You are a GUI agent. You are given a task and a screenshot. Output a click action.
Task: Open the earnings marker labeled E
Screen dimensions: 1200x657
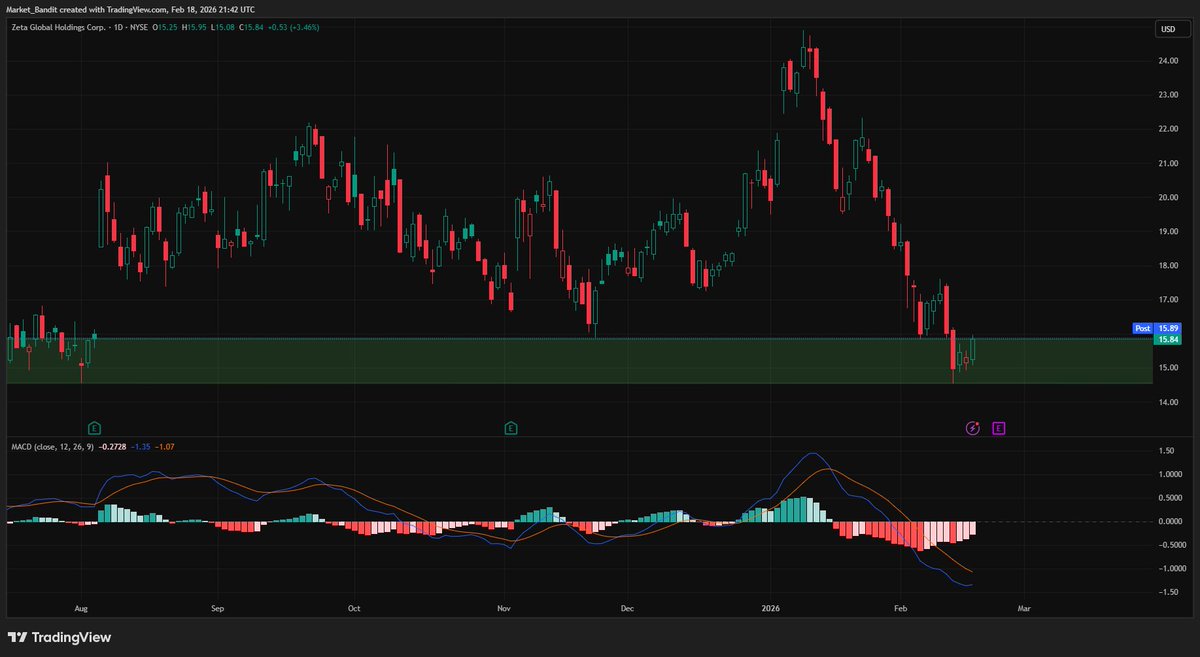click(x=998, y=427)
